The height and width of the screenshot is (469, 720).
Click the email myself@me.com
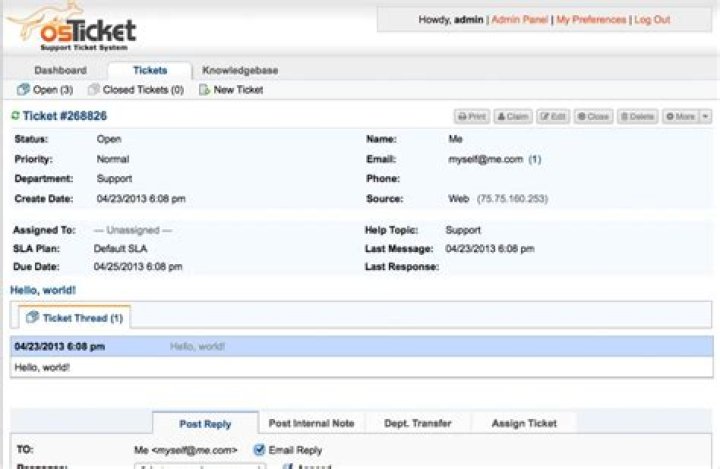click(x=485, y=159)
